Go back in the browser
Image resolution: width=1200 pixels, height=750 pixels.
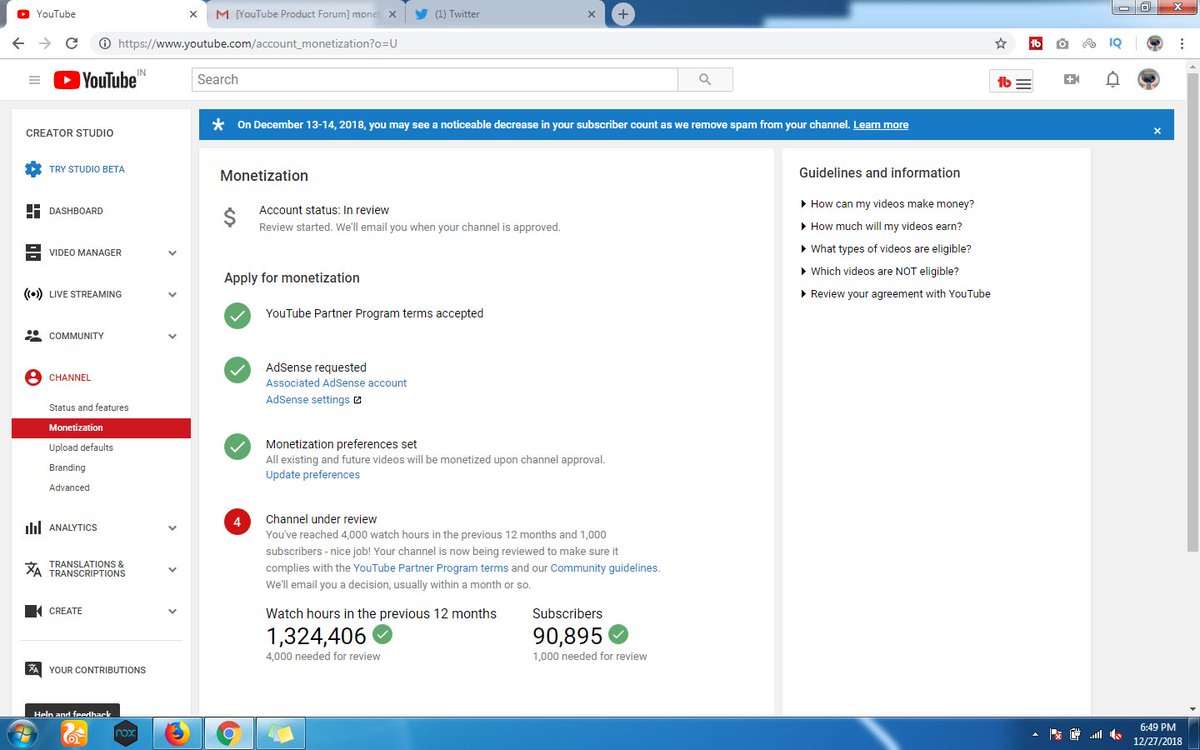[18, 44]
